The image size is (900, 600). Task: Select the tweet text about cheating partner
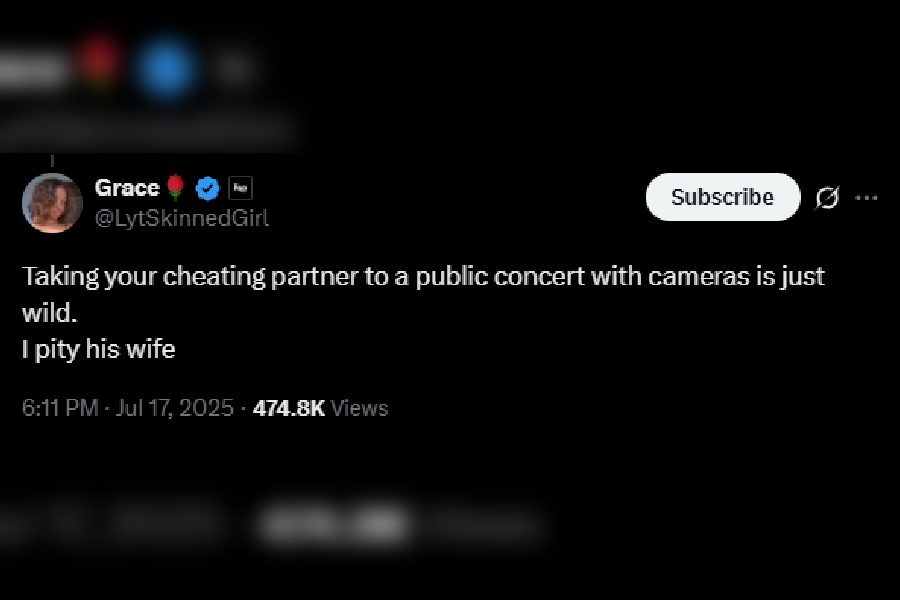click(x=424, y=294)
